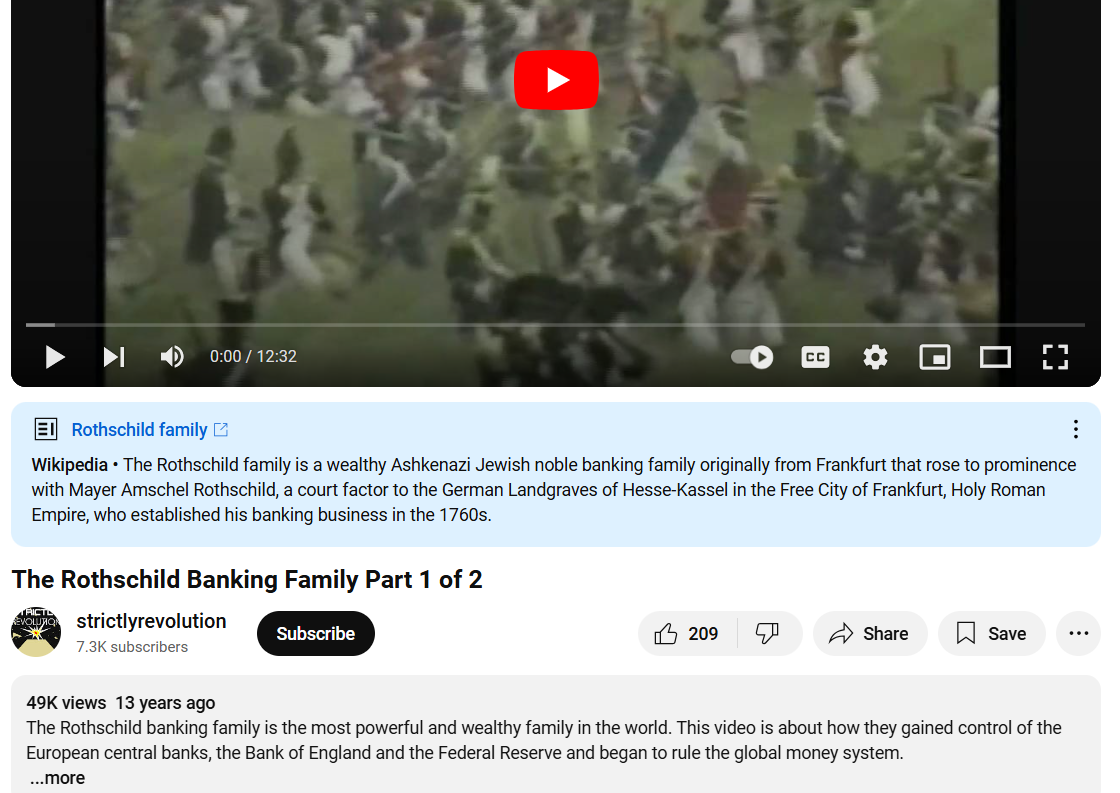The height and width of the screenshot is (793, 1120).
Task: Enable theater mode
Action: [995, 356]
